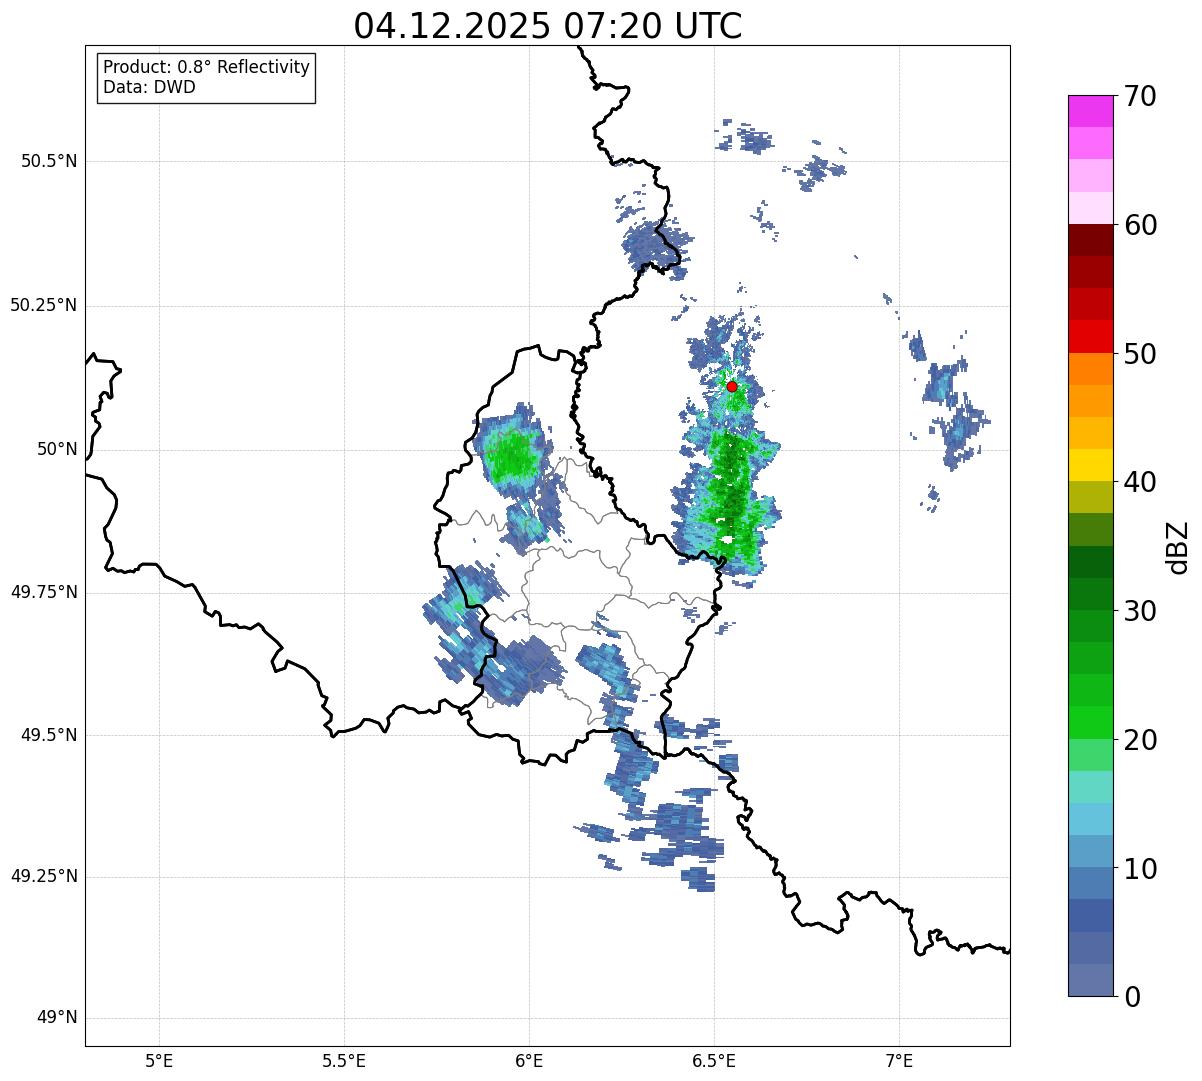1202x1081 pixels.
Task: Click the colorbar '40' tick label
Action: point(1140,482)
